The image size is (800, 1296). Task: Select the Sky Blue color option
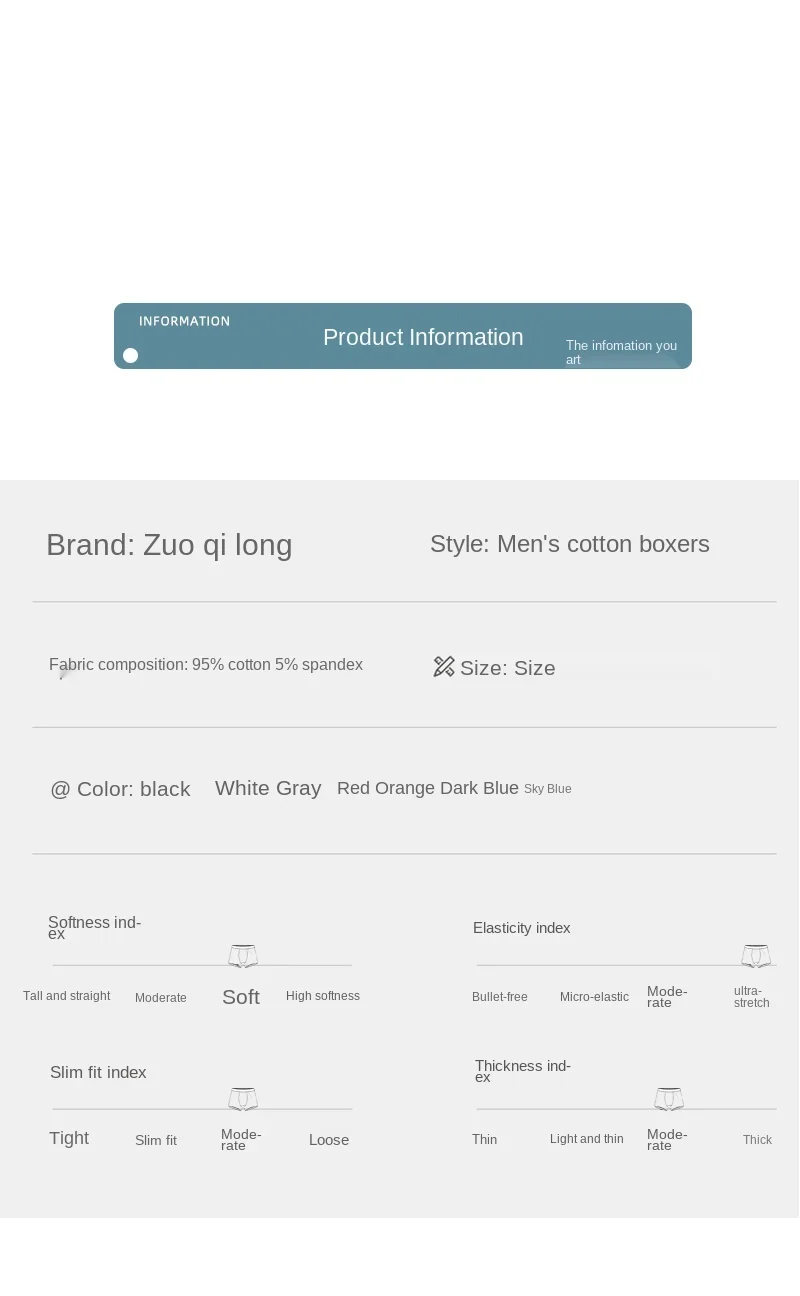point(548,789)
